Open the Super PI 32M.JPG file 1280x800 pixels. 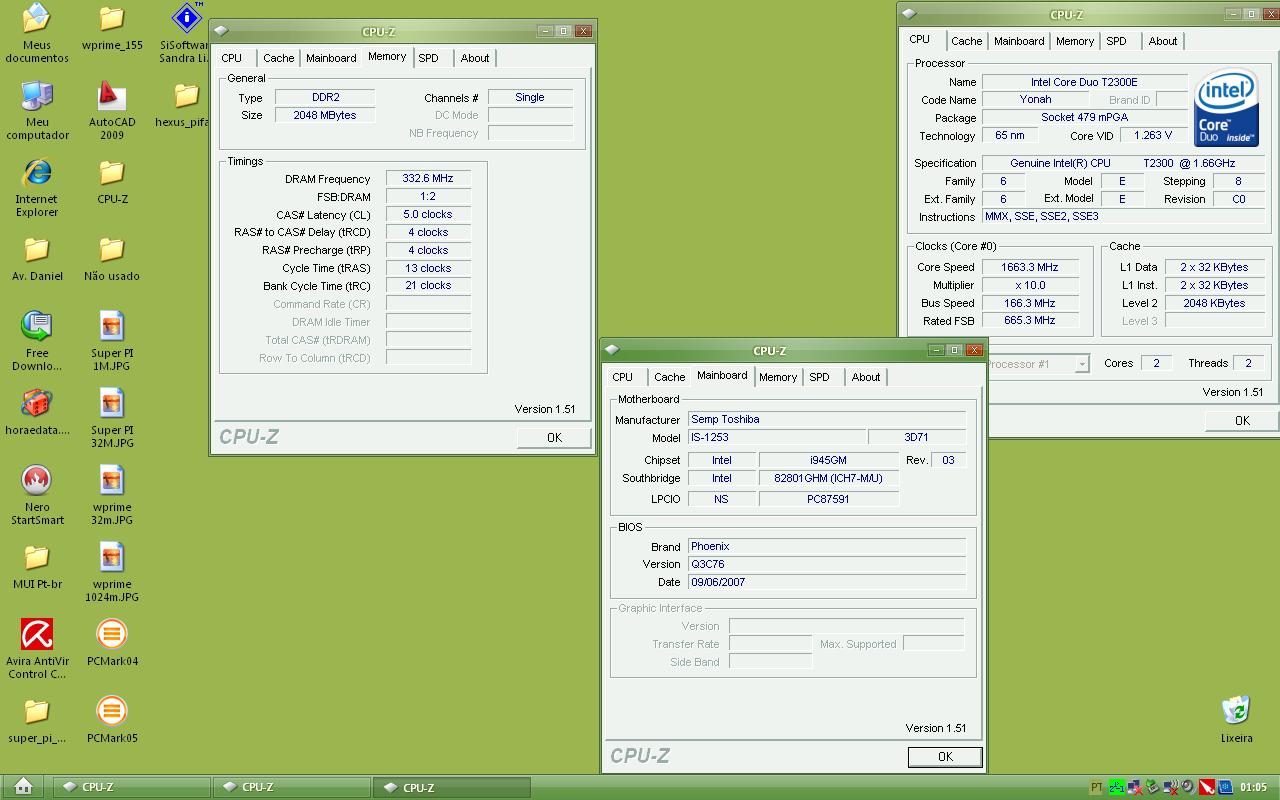pyautogui.click(x=112, y=418)
